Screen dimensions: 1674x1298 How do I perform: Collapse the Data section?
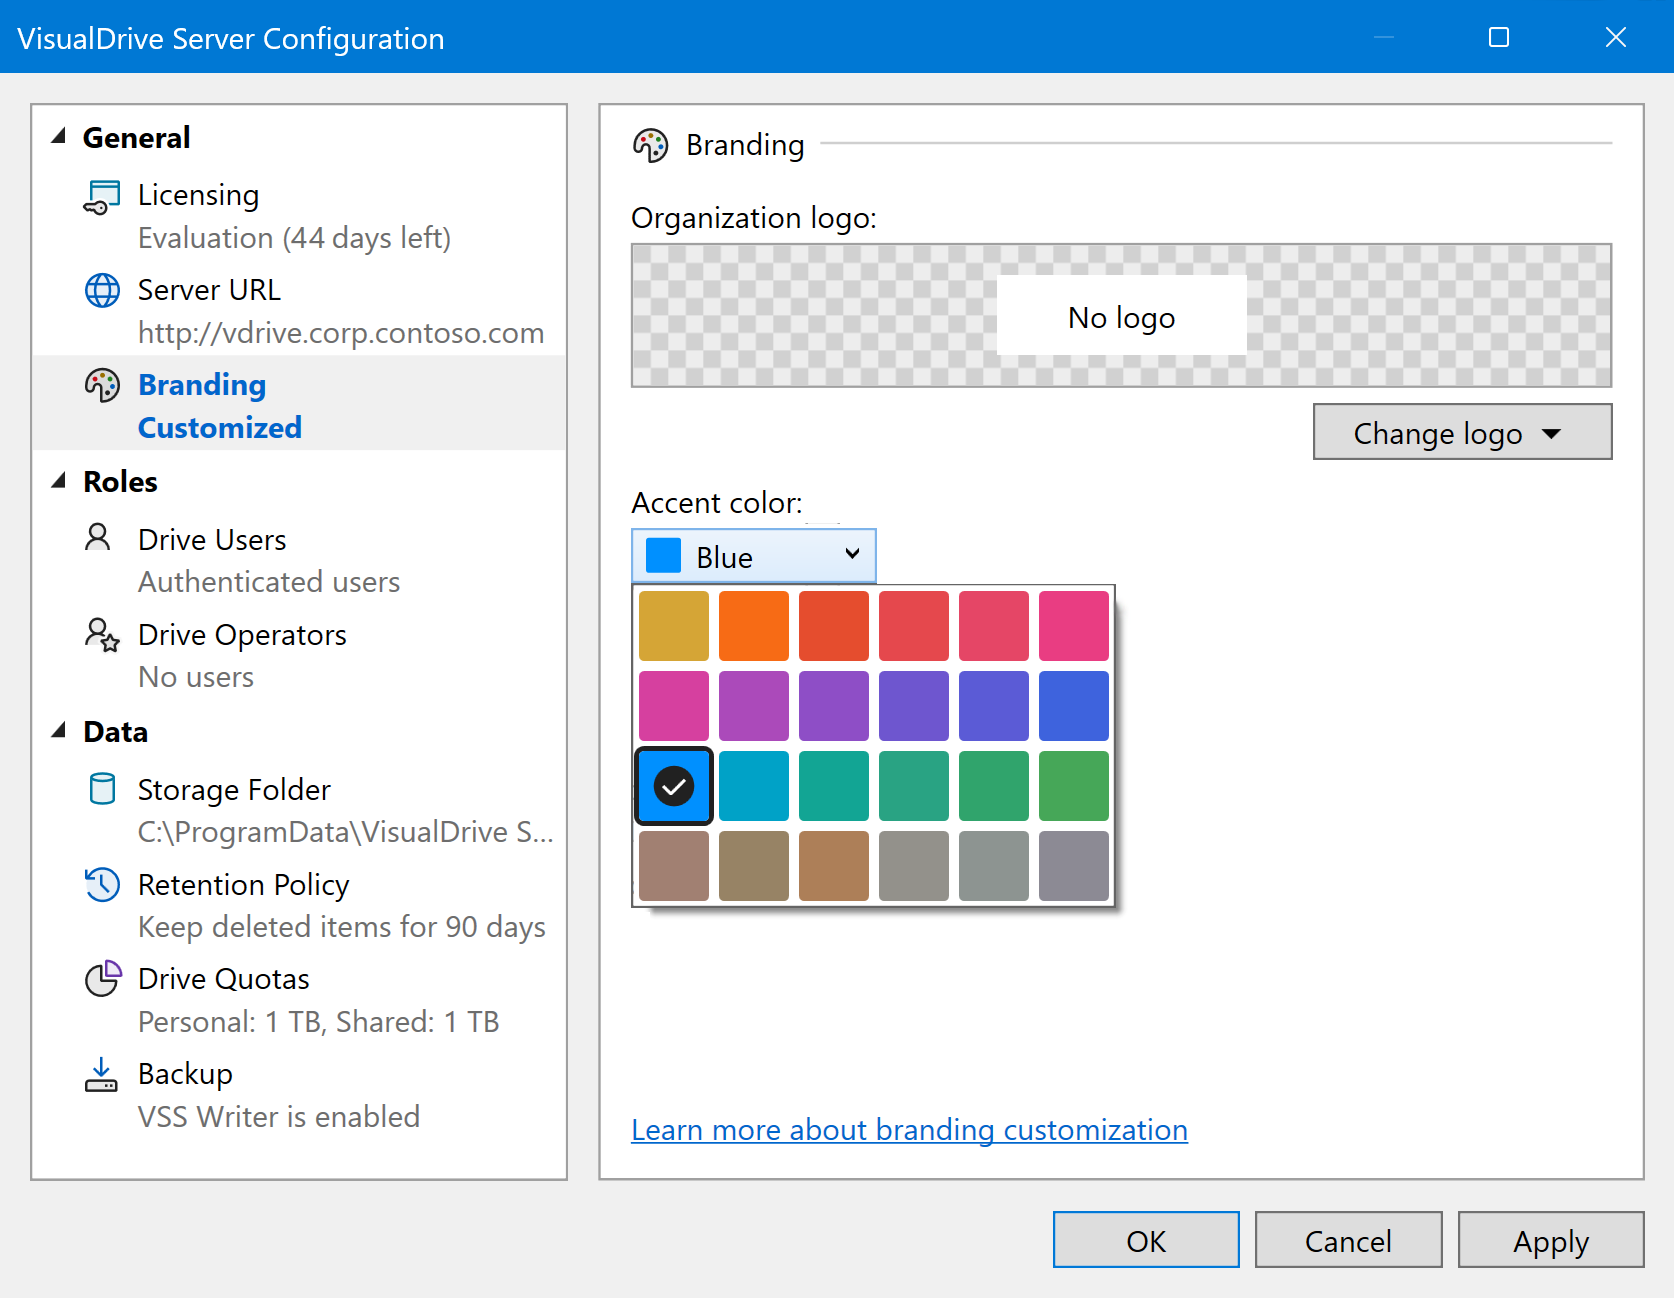59,731
